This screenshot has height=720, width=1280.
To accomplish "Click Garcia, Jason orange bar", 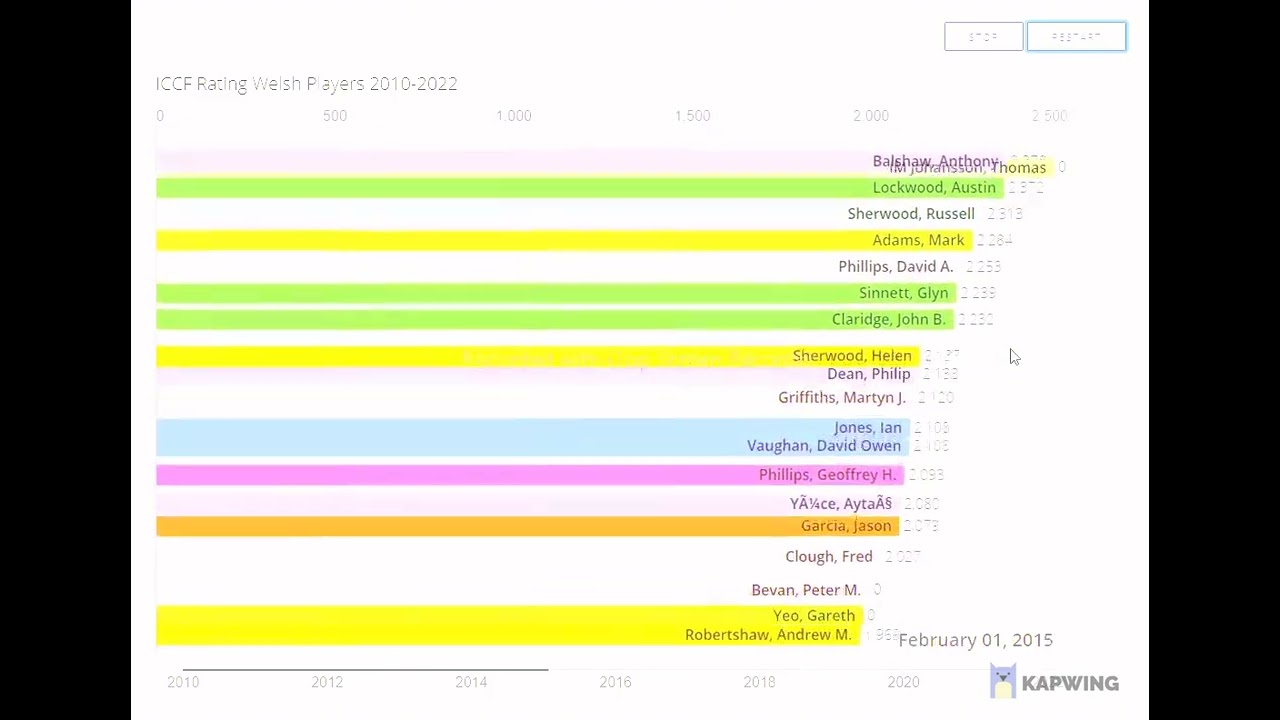I will (x=527, y=526).
